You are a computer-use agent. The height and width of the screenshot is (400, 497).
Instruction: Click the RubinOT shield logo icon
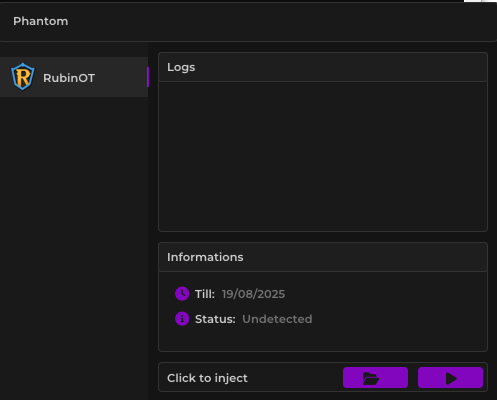[x=23, y=77]
